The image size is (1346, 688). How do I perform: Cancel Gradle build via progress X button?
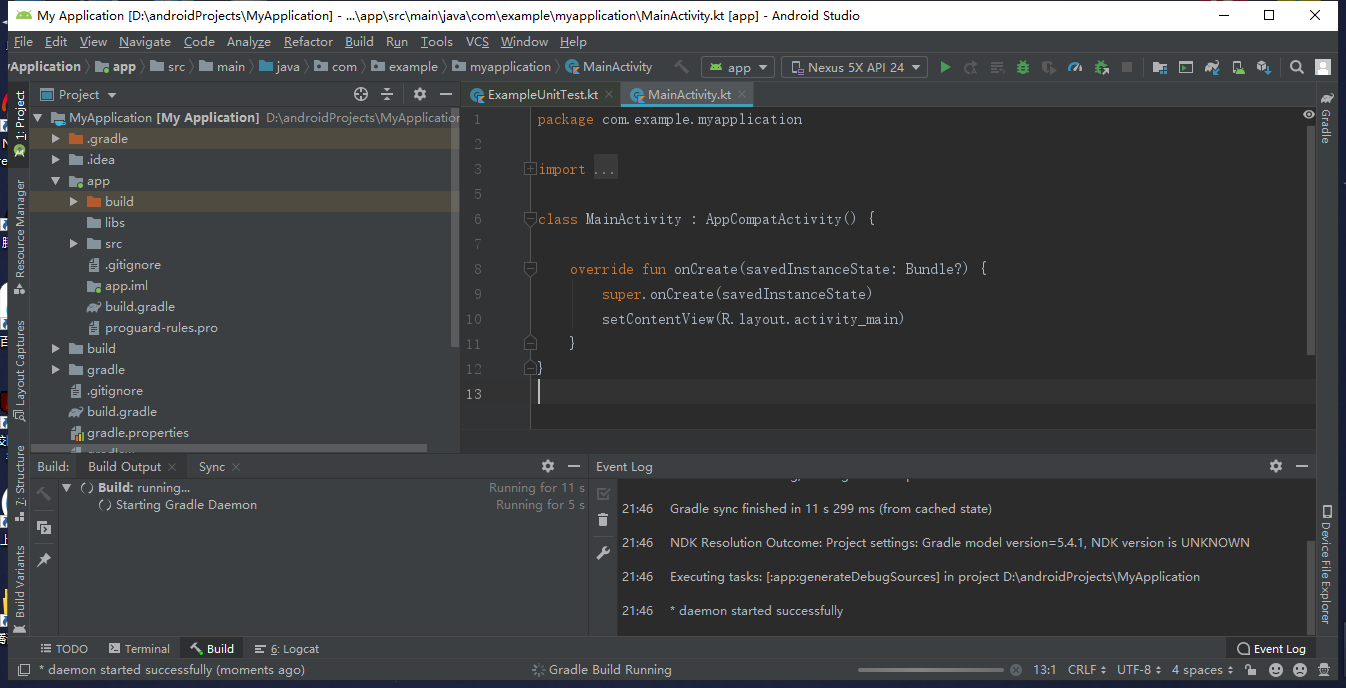click(x=1016, y=670)
